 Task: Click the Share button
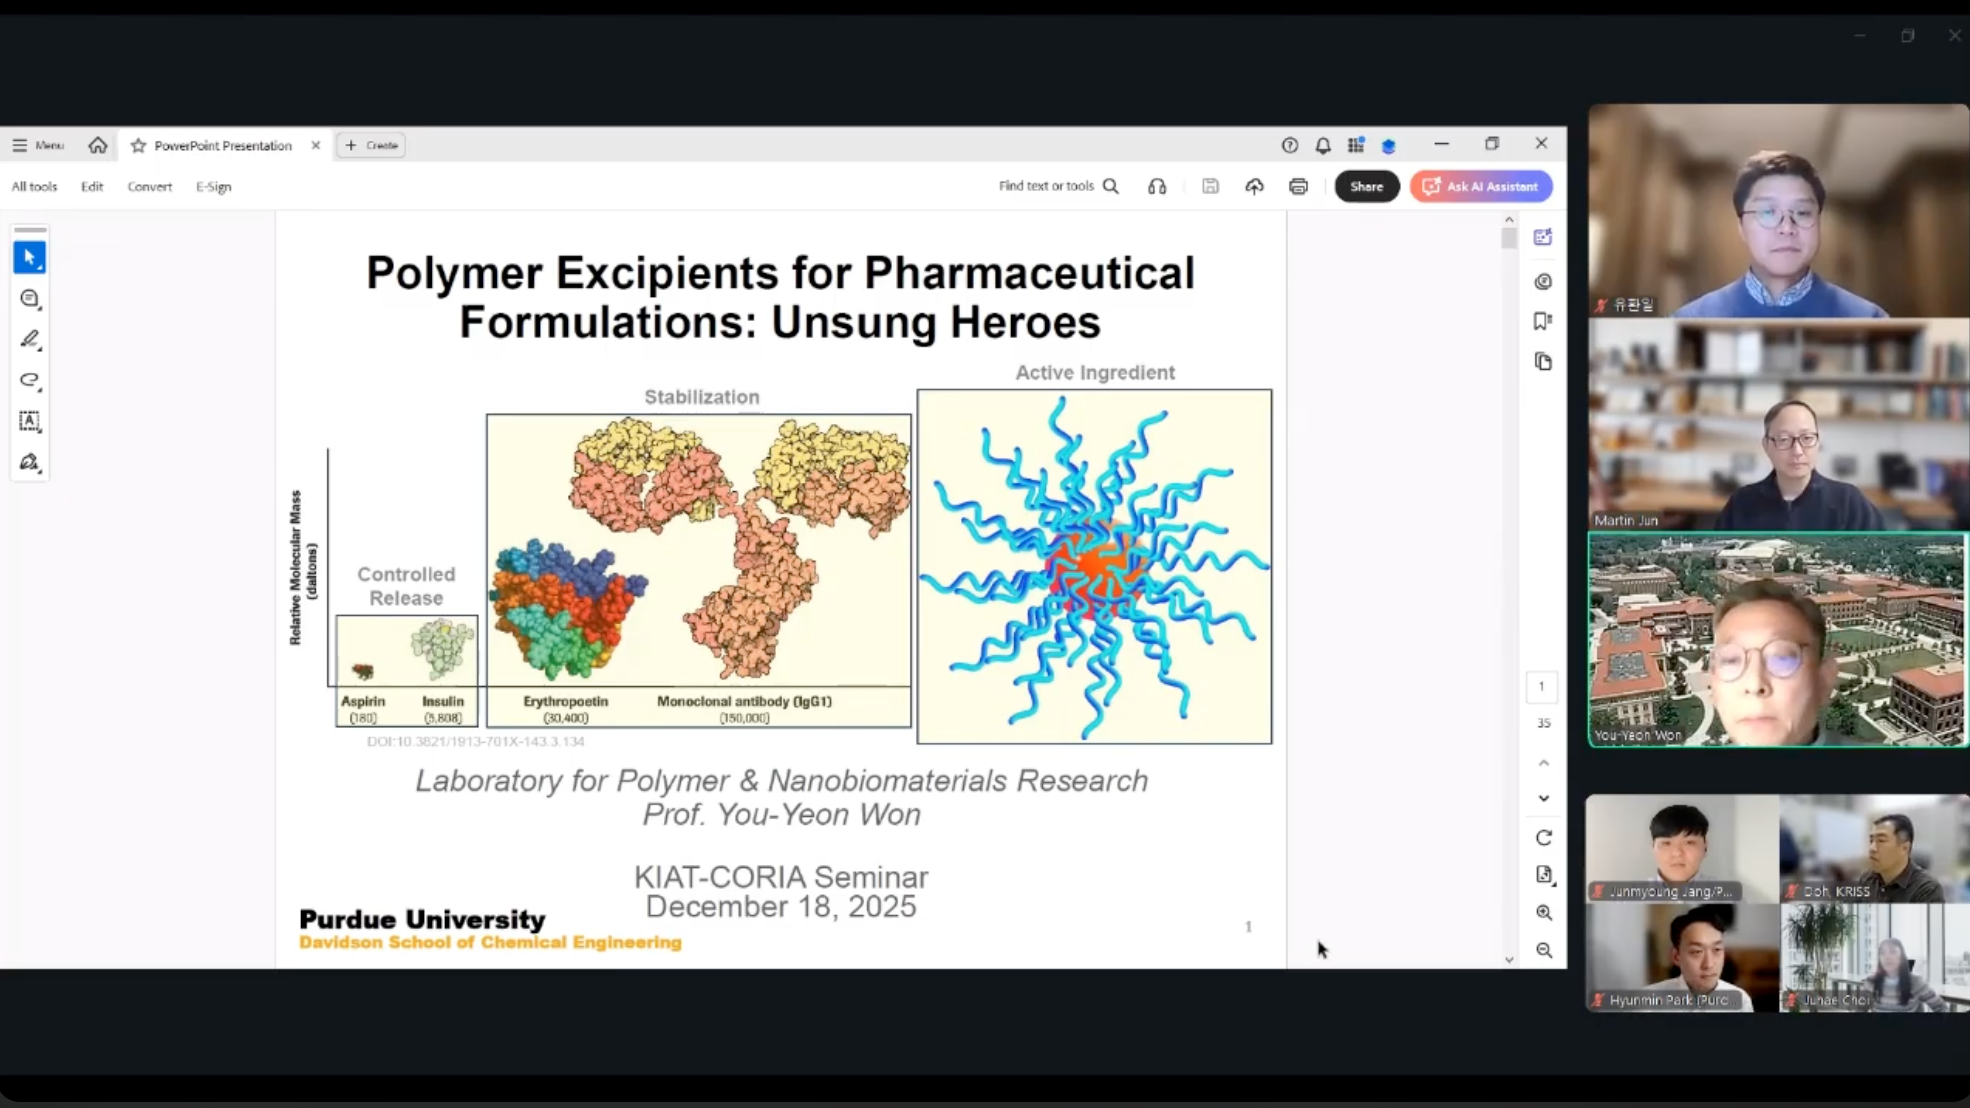pos(1366,187)
